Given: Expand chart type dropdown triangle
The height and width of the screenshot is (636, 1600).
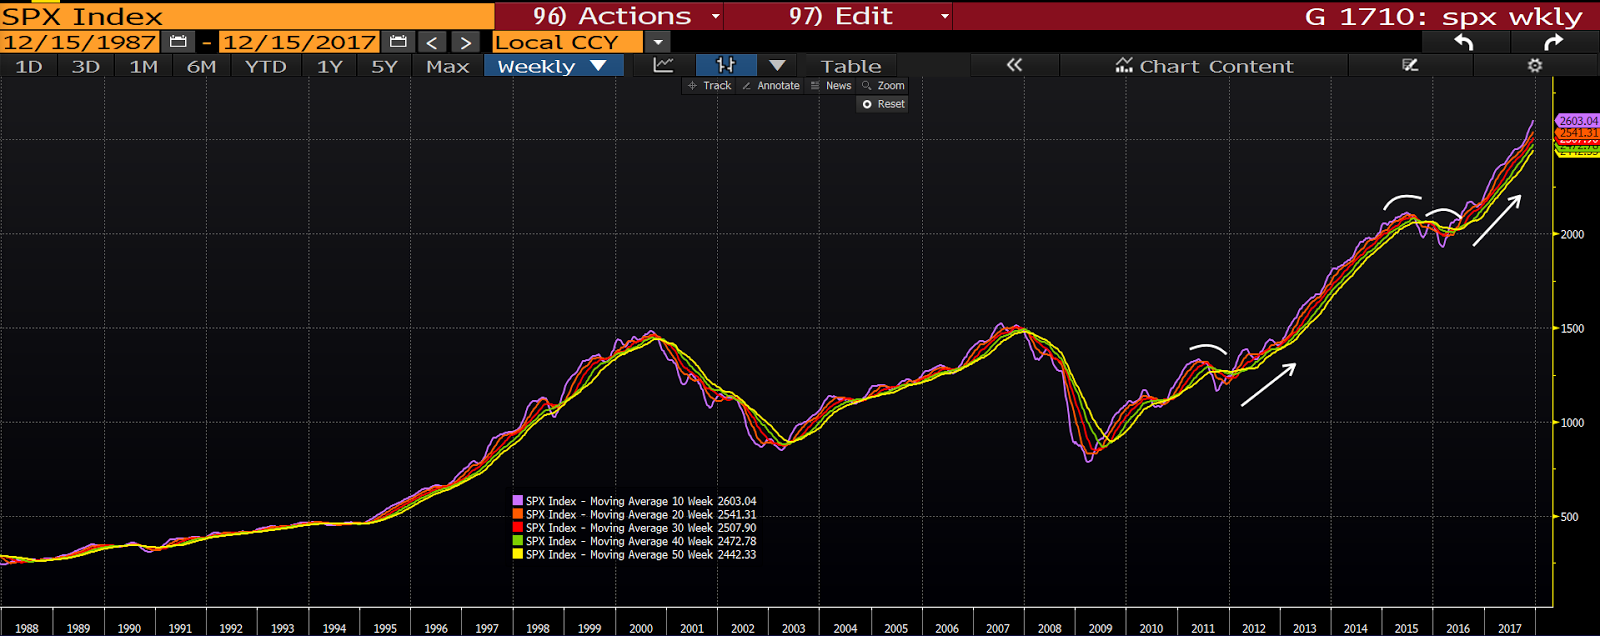Looking at the screenshot, I should (x=777, y=65).
